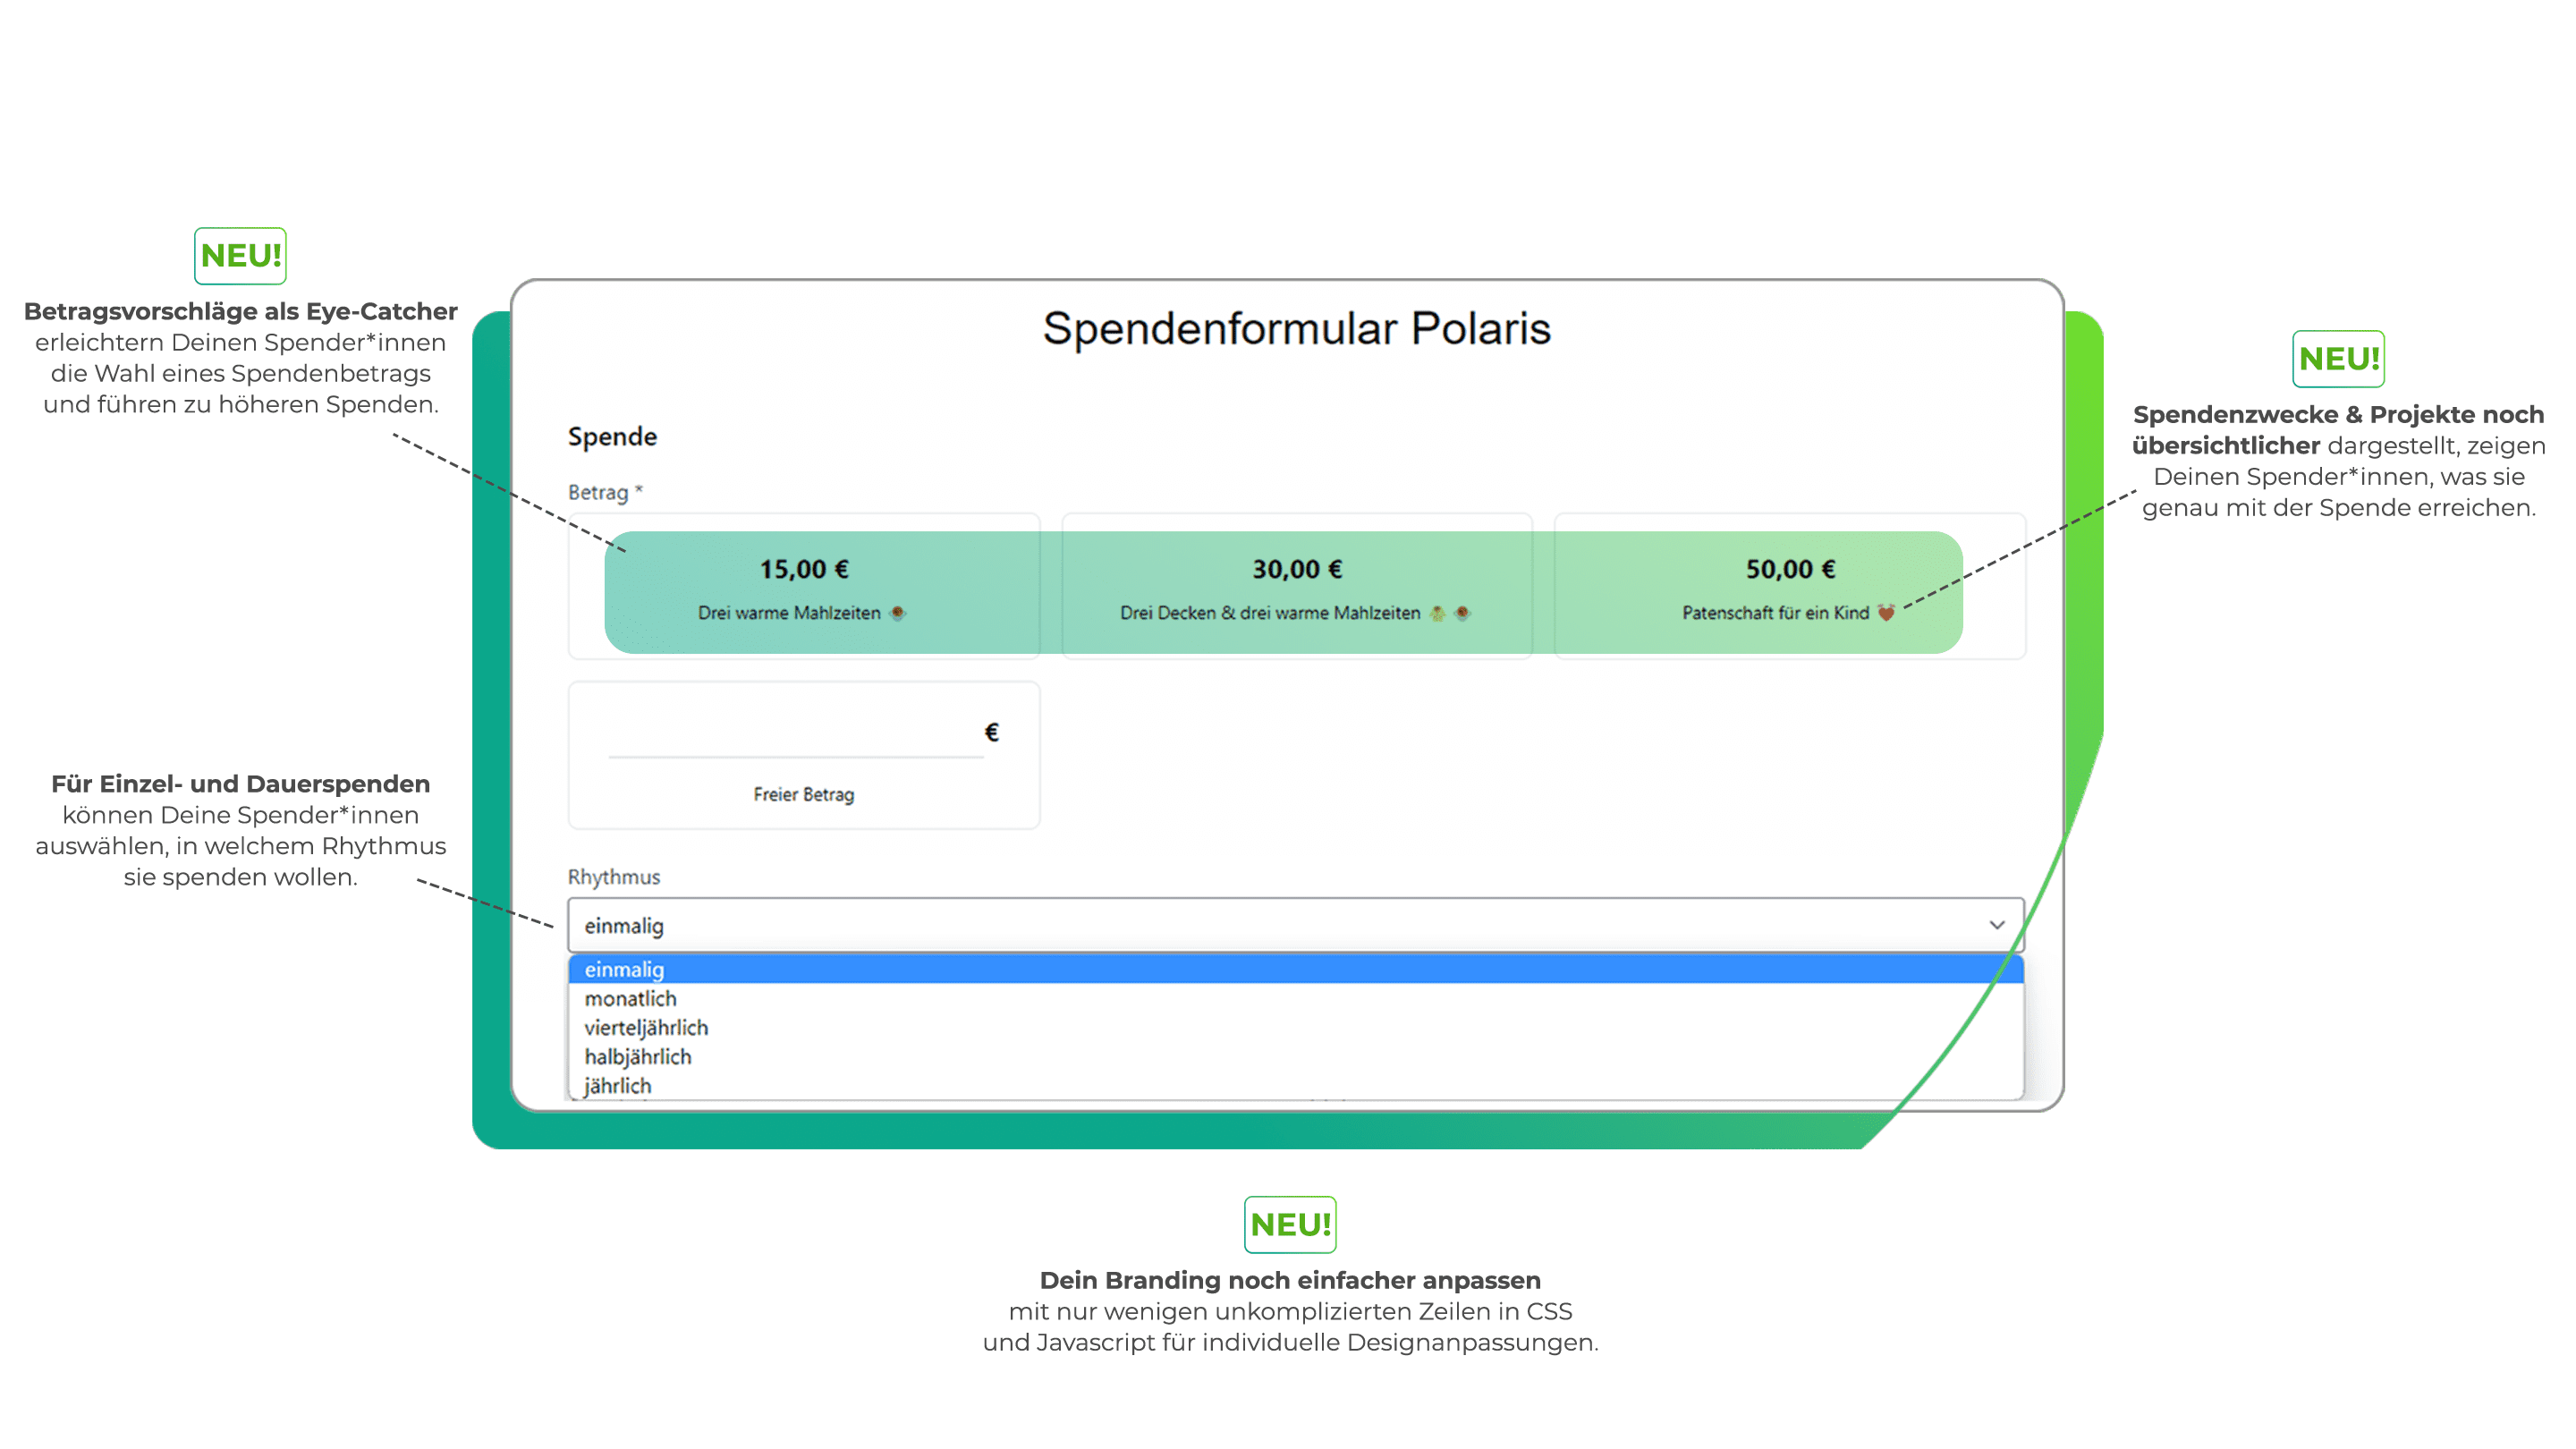The height and width of the screenshot is (1449, 2576).
Task: Click the soup bowl emoji on Drei warme Mahlzeiten
Action: coord(898,614)
